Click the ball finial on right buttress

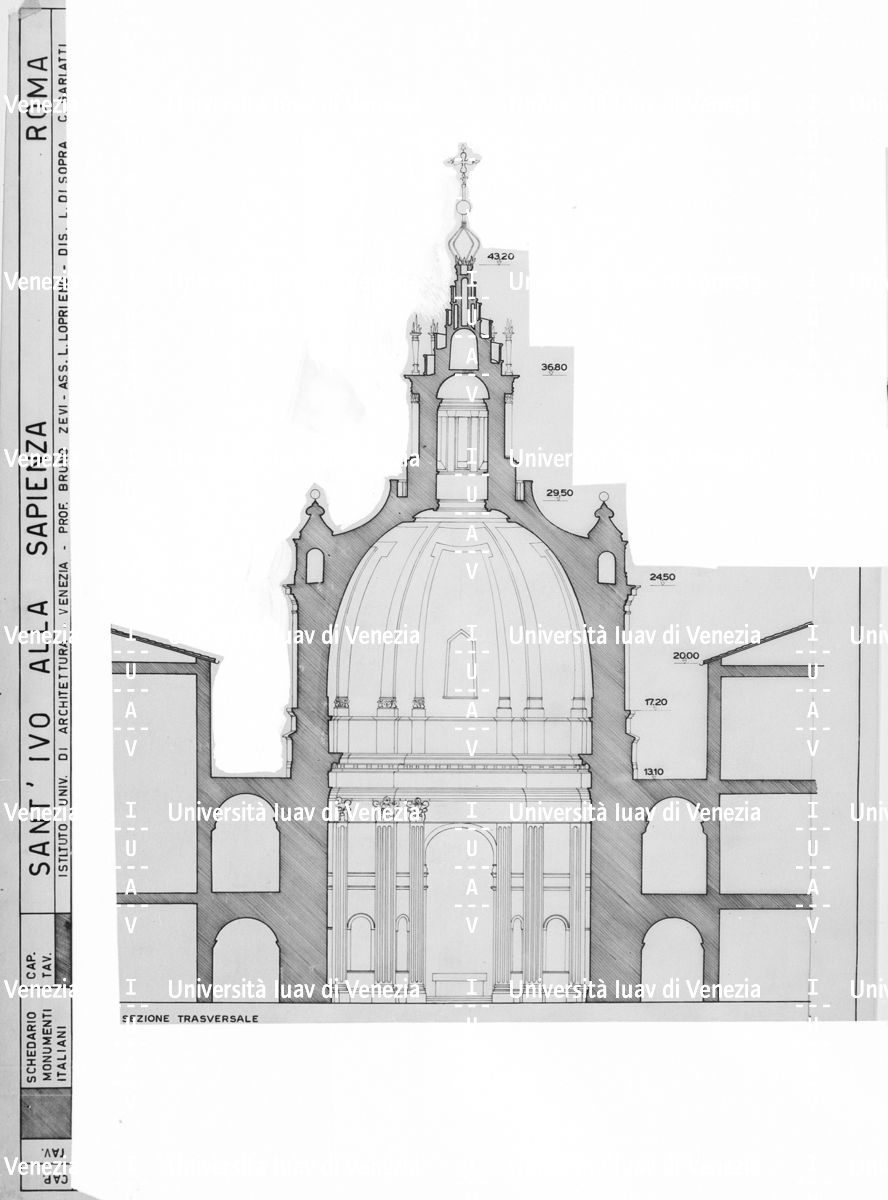603,496
